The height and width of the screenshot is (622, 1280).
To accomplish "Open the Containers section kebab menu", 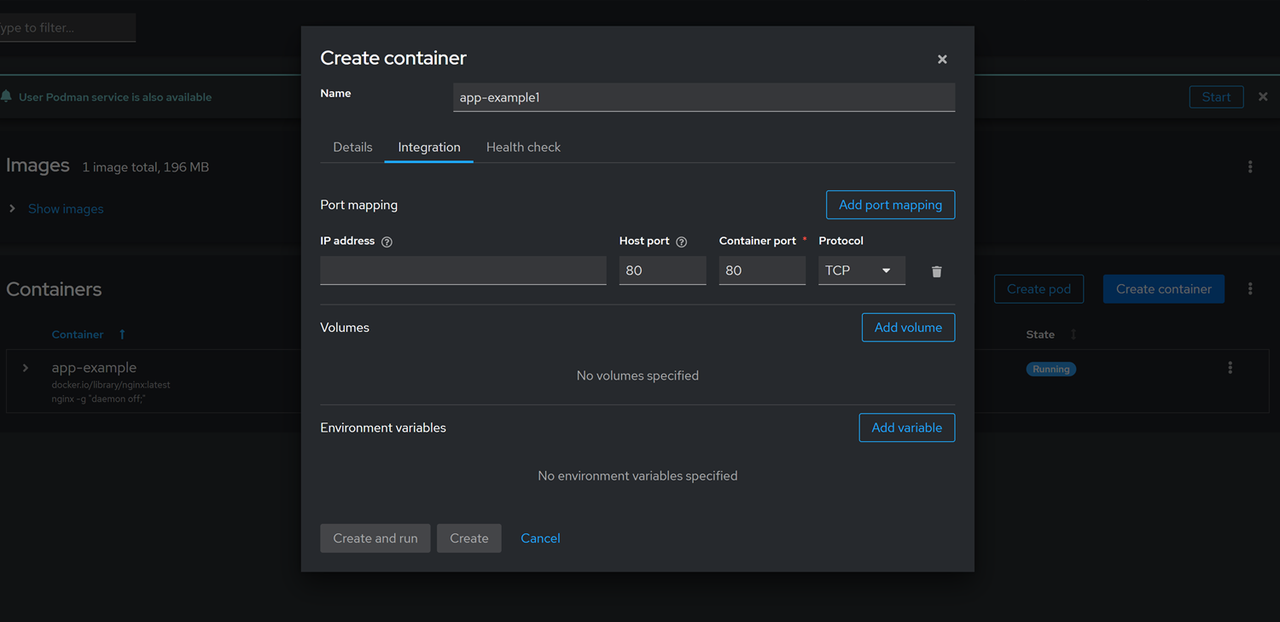I will [x=1250, y=289].
